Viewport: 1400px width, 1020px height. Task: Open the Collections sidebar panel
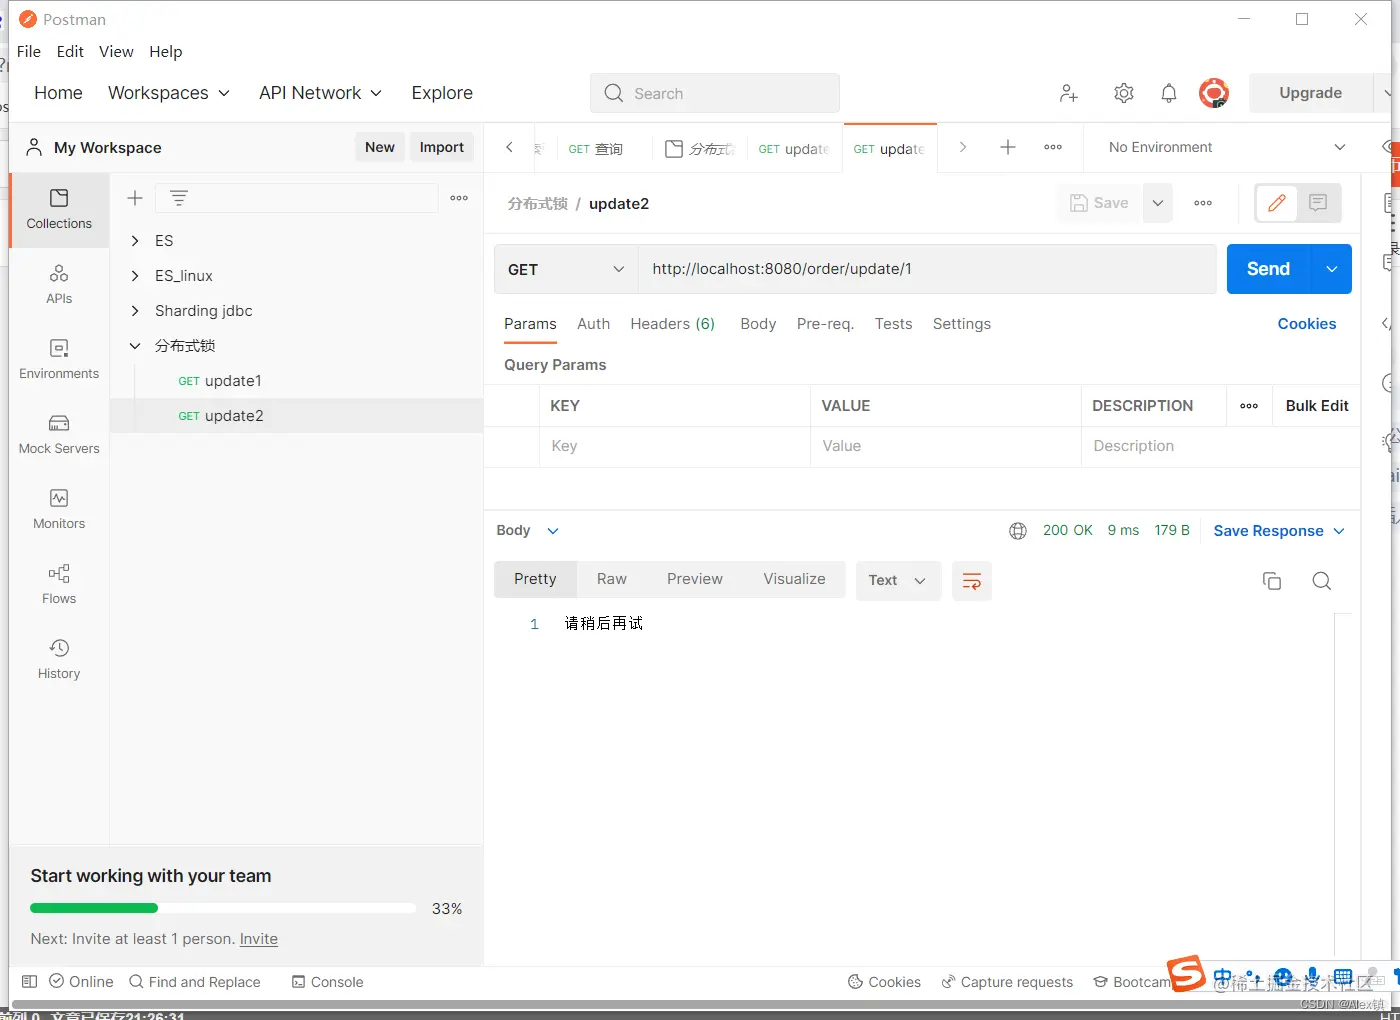(x=59, y=210)
